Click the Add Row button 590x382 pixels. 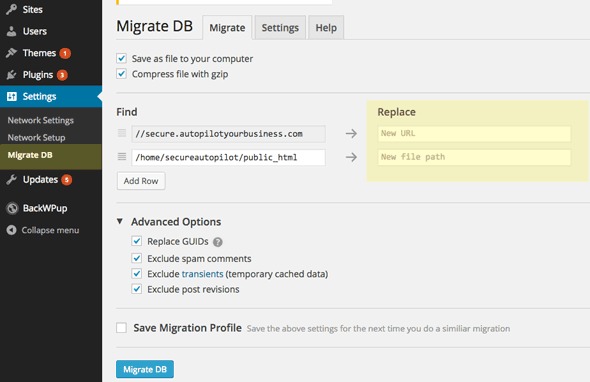(x=141, y=181)
